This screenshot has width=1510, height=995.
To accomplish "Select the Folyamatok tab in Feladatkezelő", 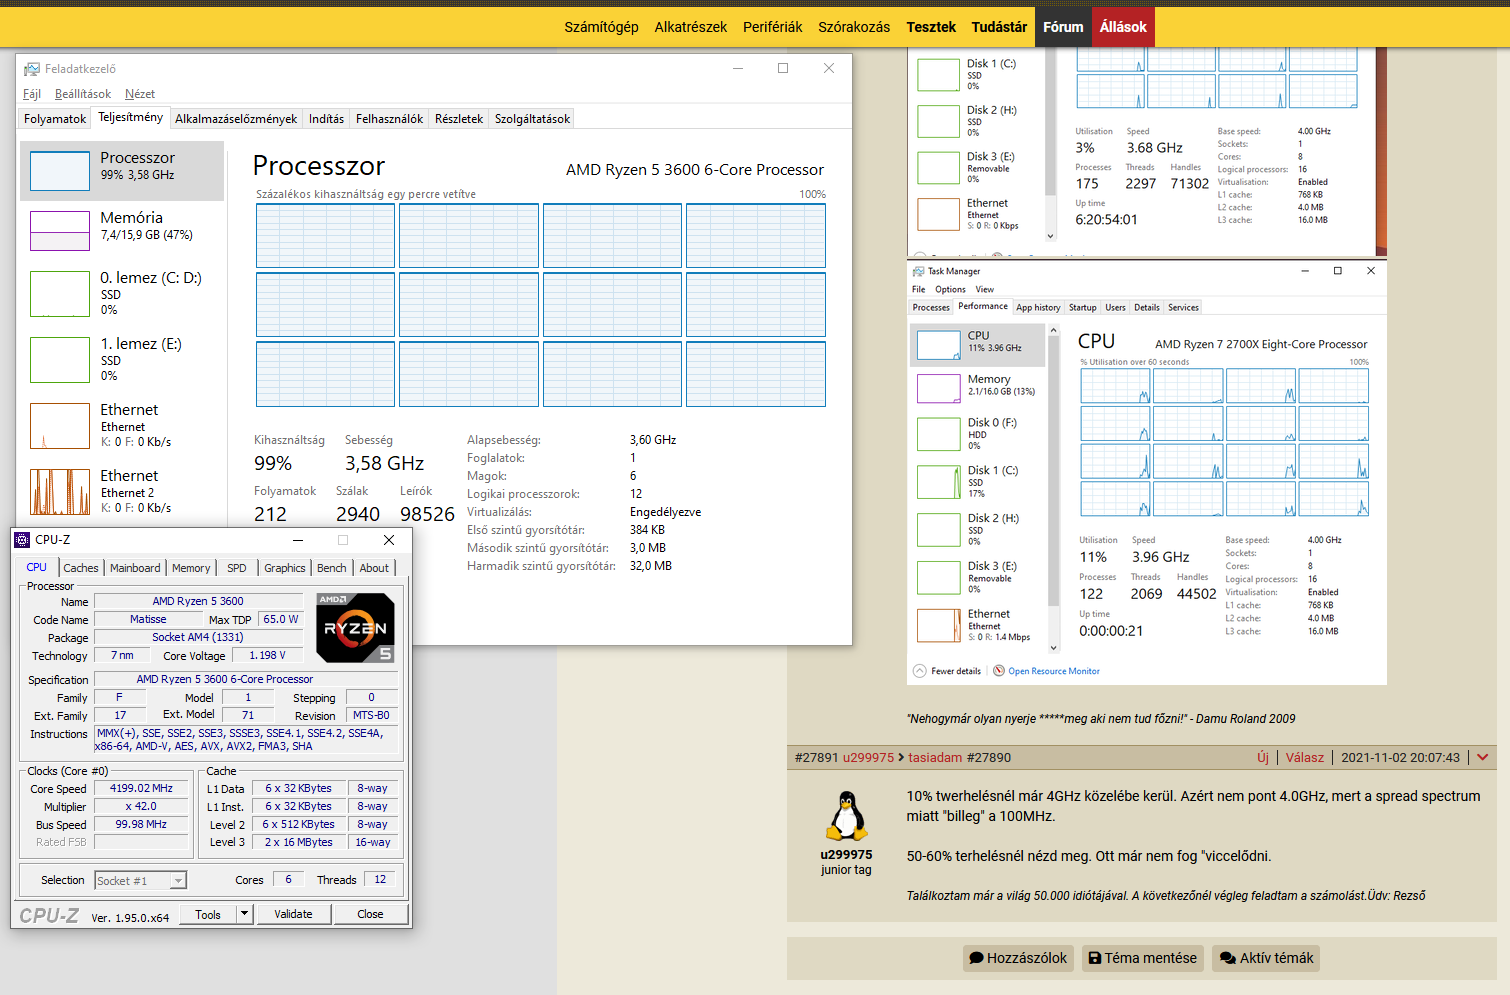I will [x=55, y=119].
